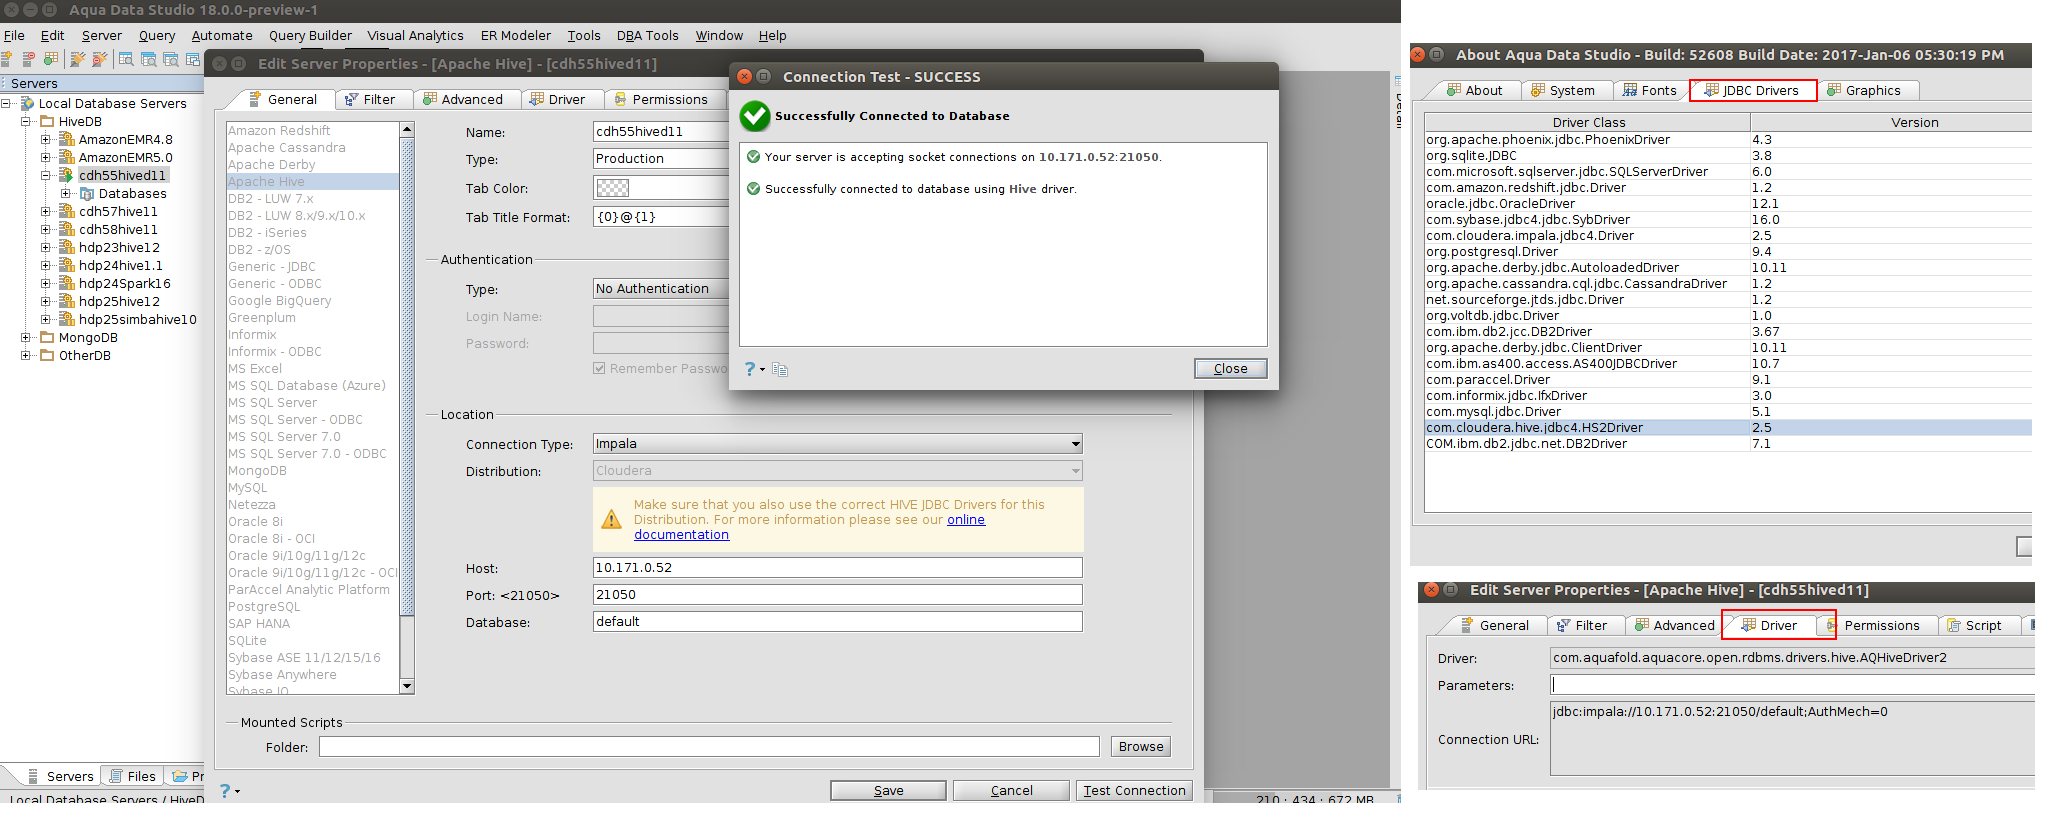Open the Distribution dropdown showing Cloudera
Screen dimensions: 2056x826
pyautogui.click(x=838, y=470)
